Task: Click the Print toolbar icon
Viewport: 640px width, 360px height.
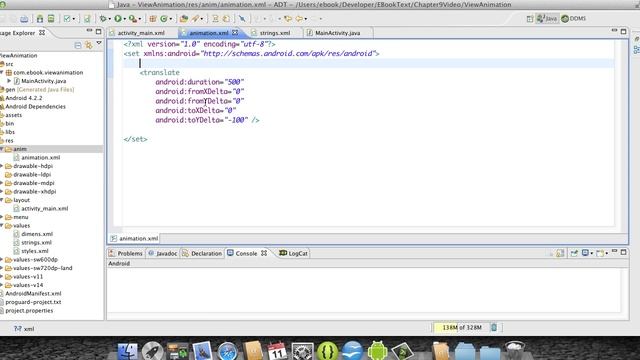Action: coord(24,19)
